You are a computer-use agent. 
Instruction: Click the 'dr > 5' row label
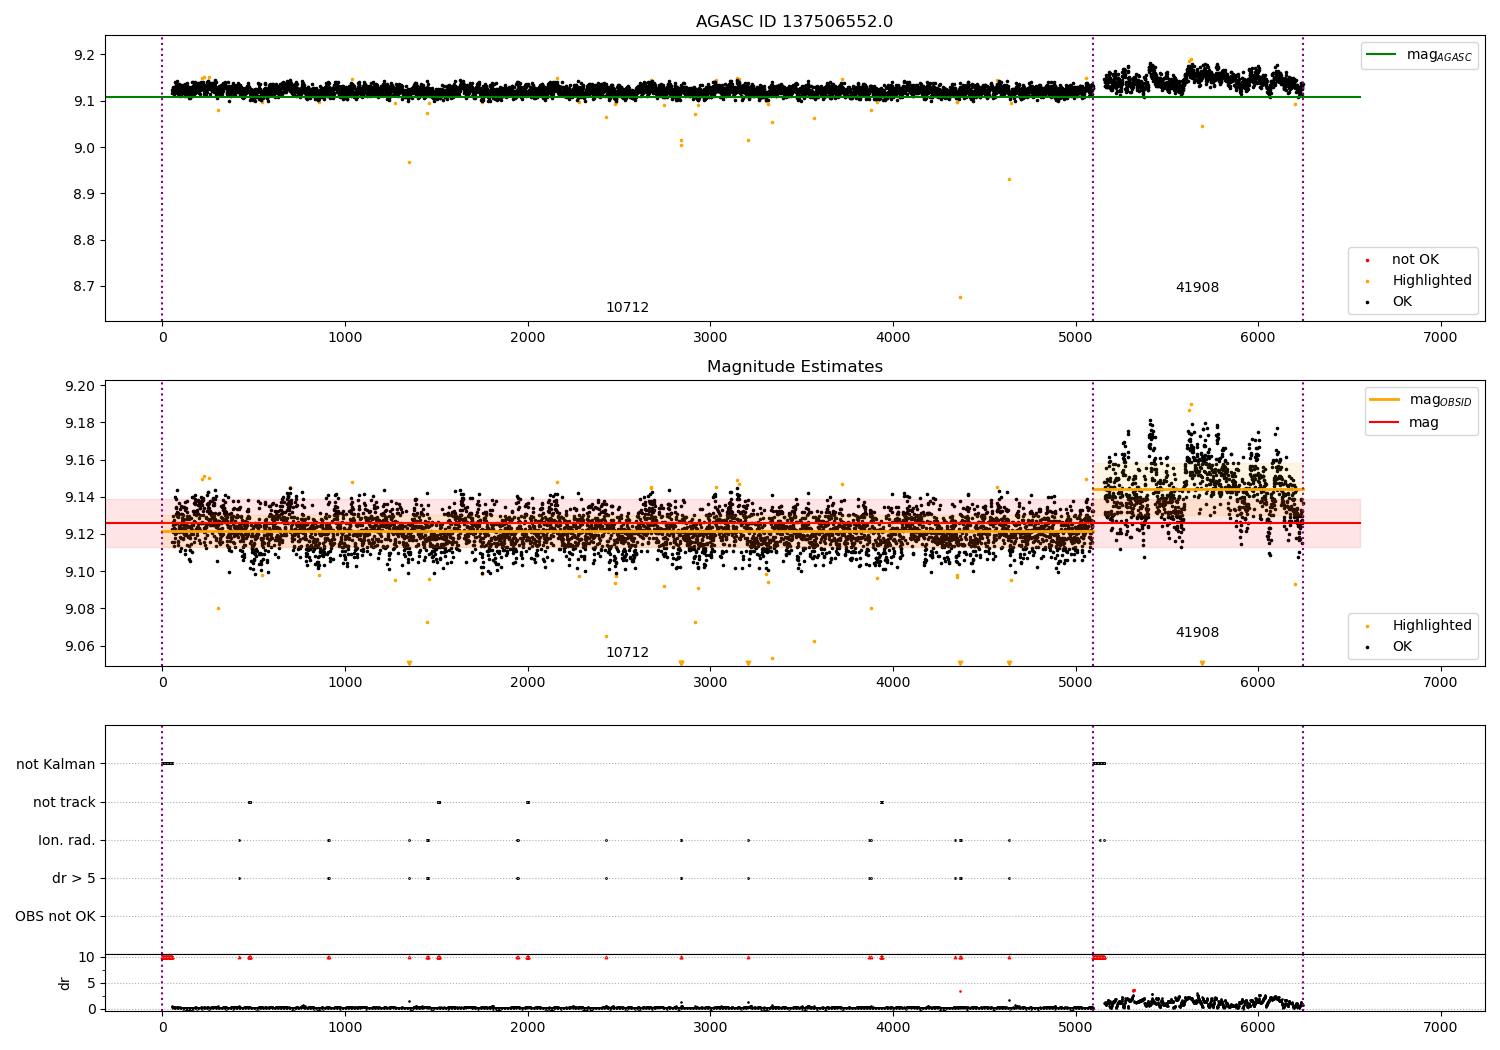(x=73, y=879)
